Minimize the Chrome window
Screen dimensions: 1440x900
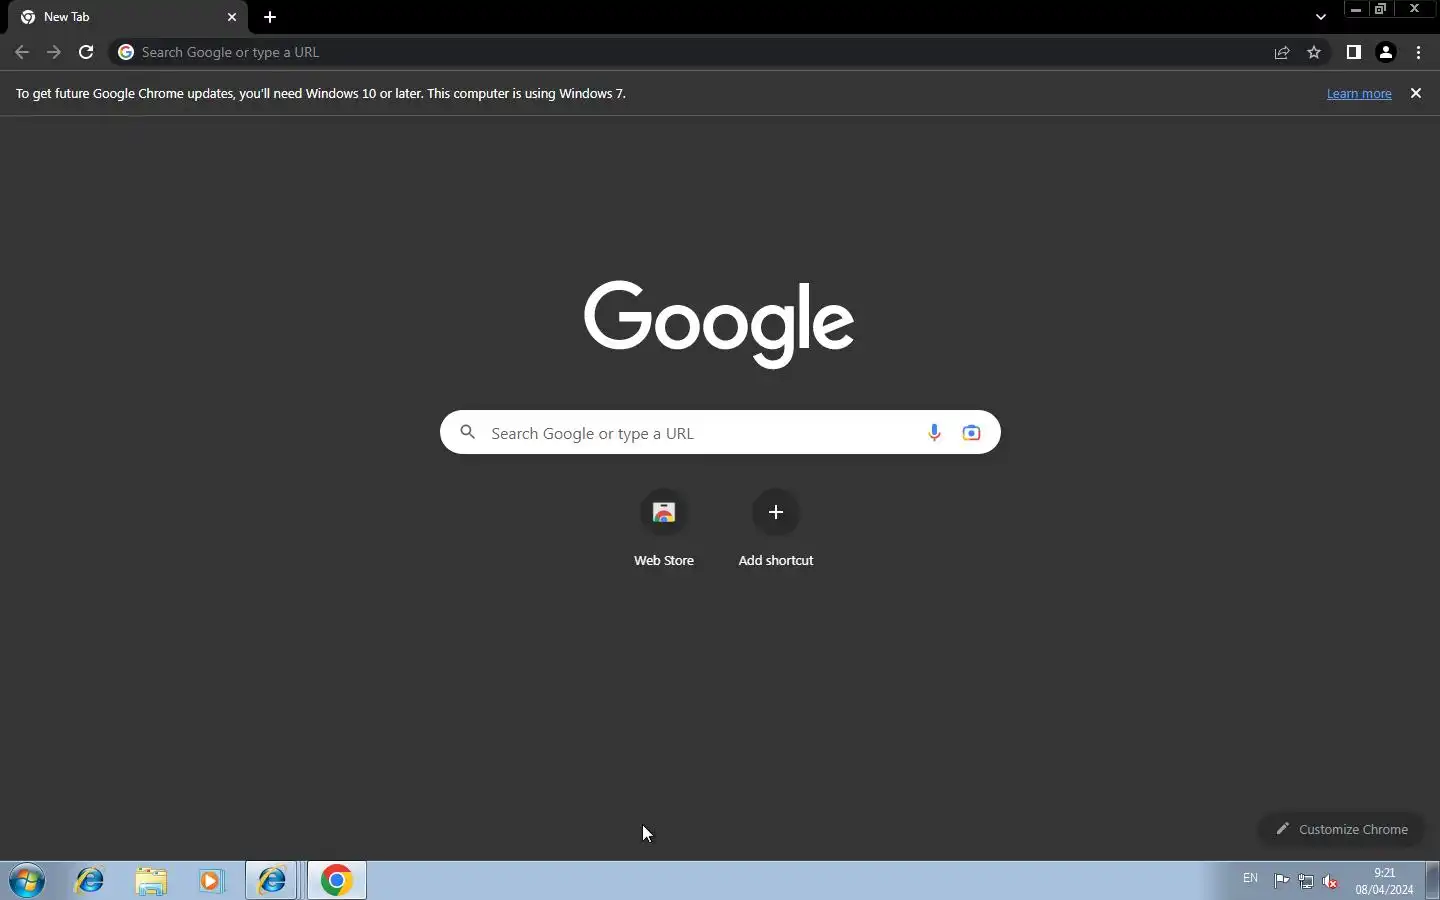pyautogui.click(x=1356, y=9)
